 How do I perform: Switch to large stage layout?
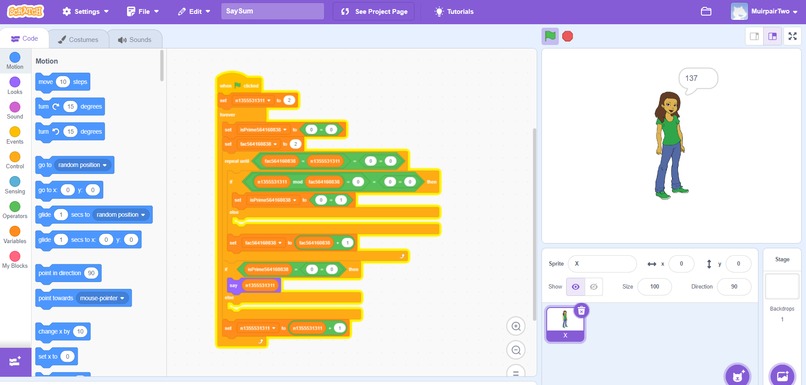point(772,36)
